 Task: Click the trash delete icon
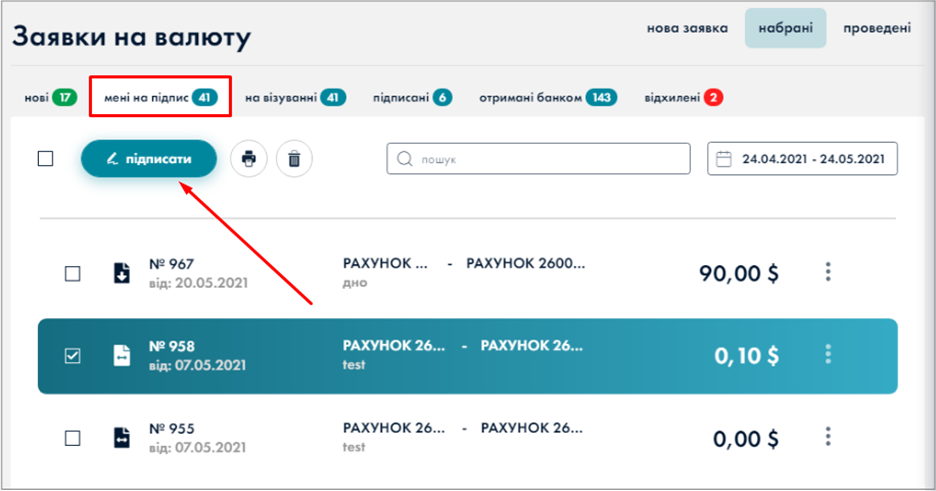pos(294,159)
